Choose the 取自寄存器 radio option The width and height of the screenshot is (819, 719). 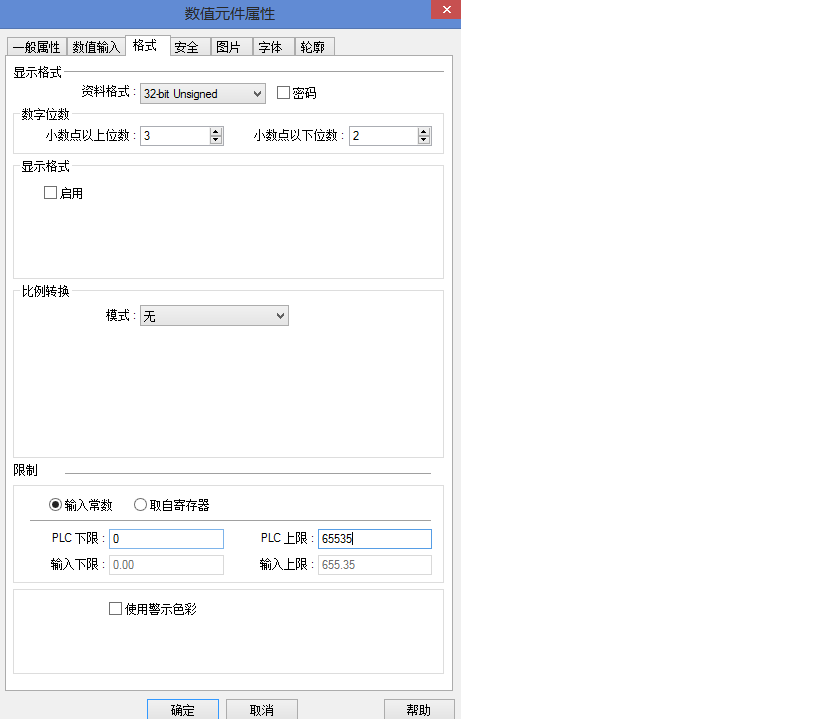click(x=140, y=505)
